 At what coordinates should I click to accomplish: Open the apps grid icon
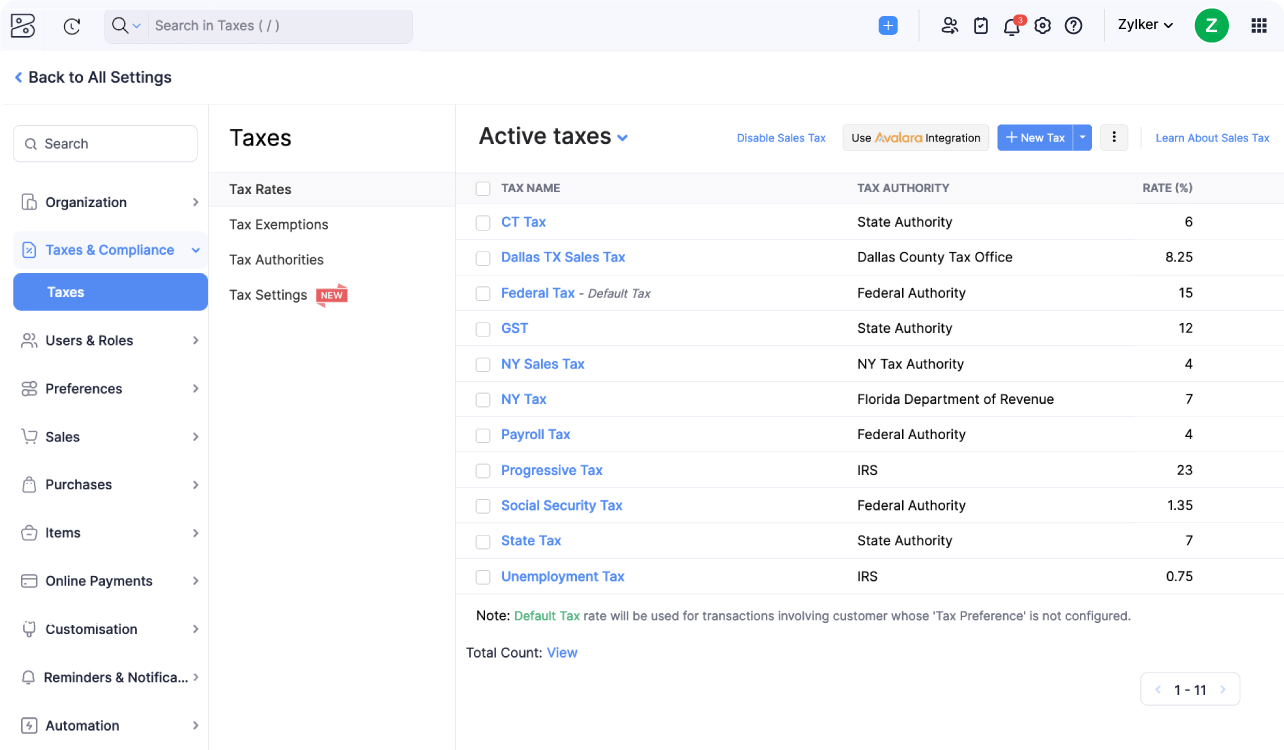pos(1259,26)
